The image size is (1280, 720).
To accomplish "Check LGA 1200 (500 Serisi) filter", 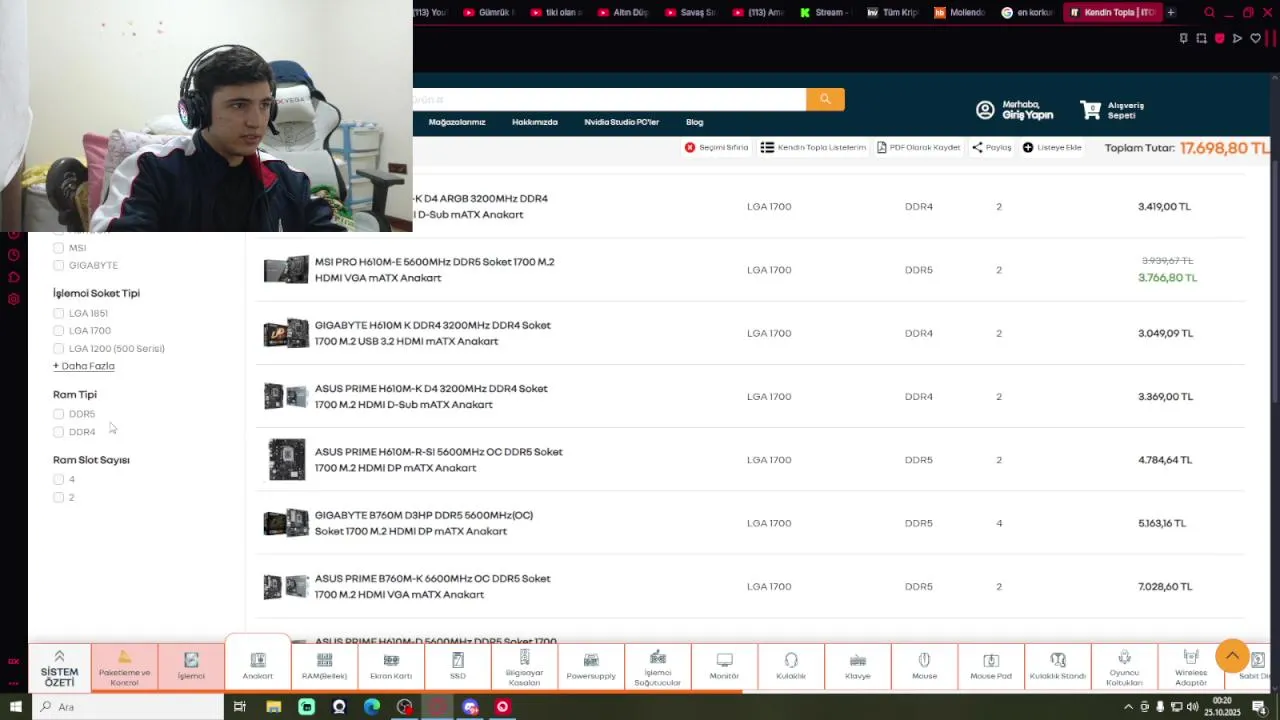I will [x=58, y=349].
